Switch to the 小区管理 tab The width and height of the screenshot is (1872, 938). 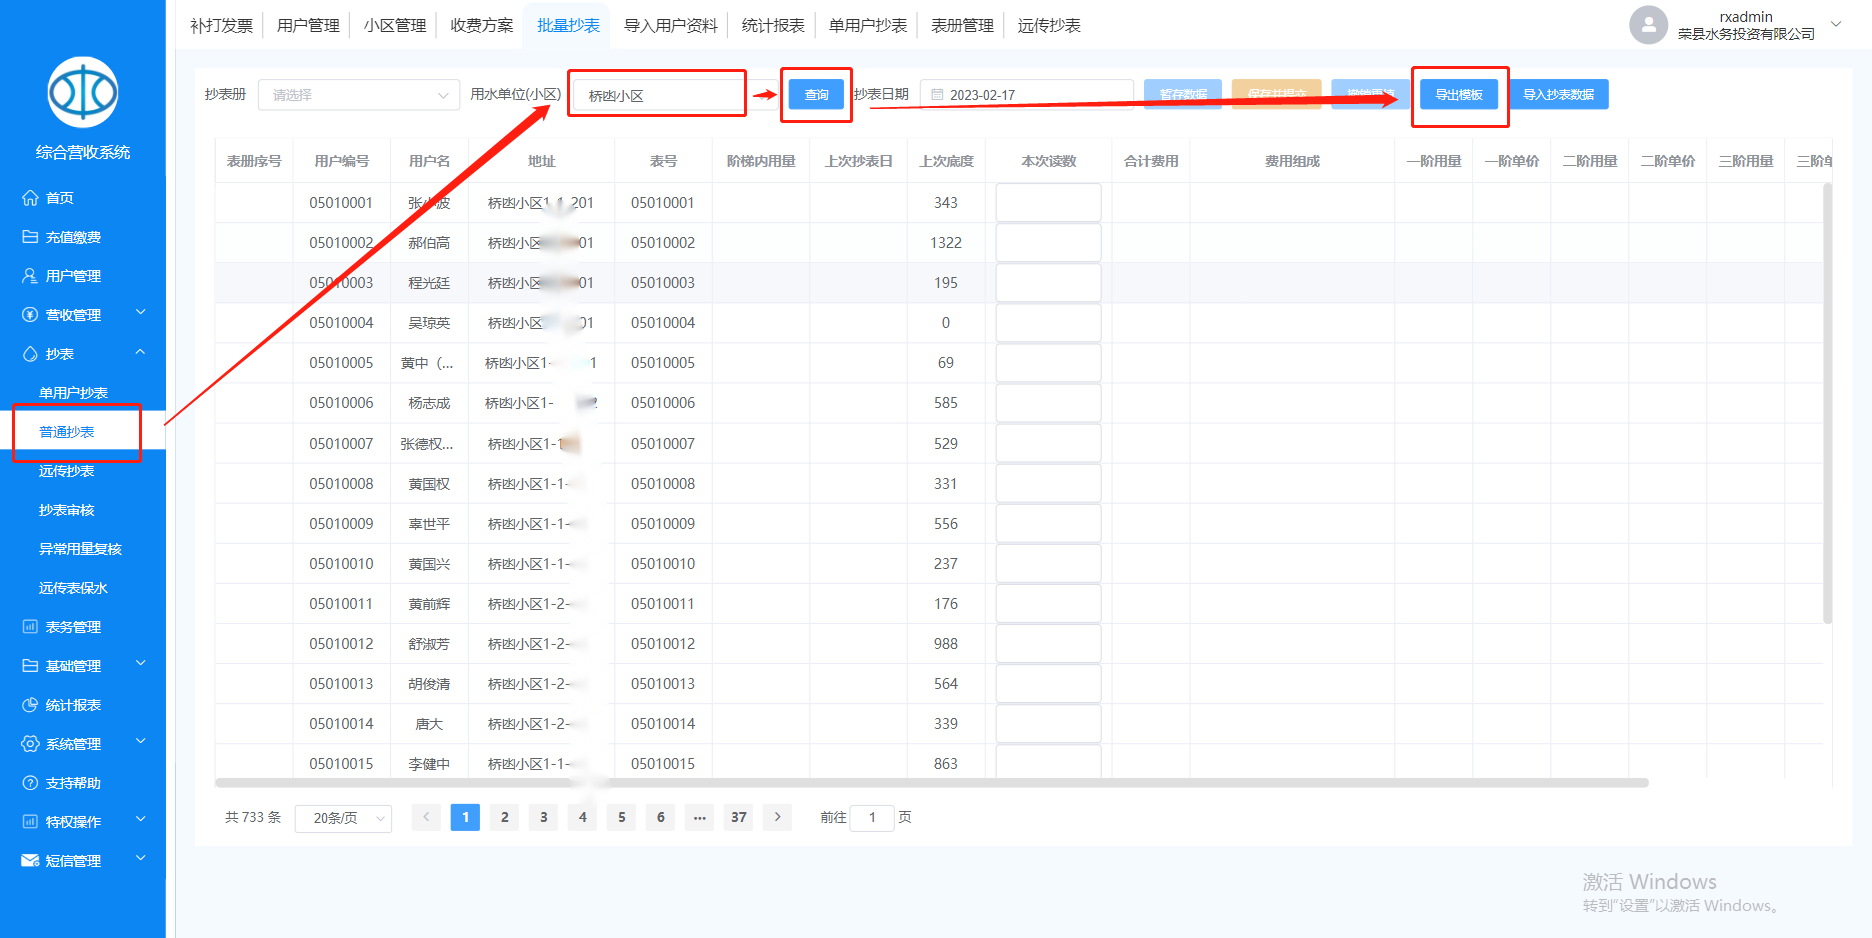pos(395,25)
